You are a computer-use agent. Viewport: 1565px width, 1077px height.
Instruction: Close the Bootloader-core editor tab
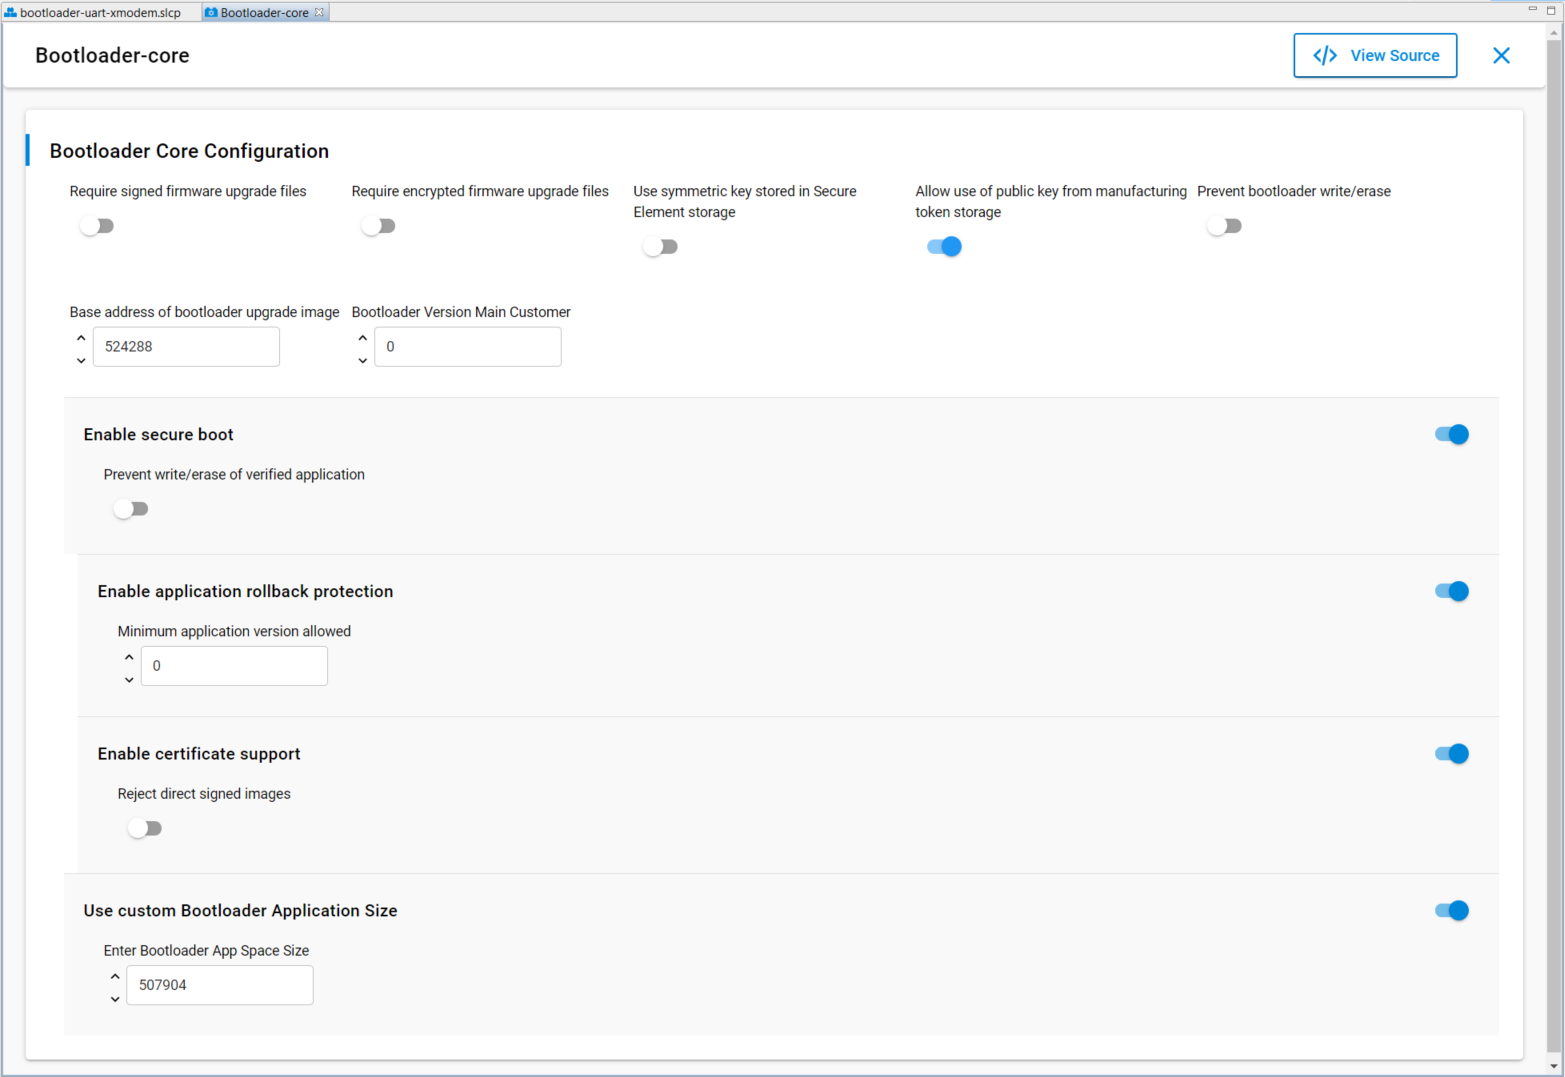[x=320, y=13]
